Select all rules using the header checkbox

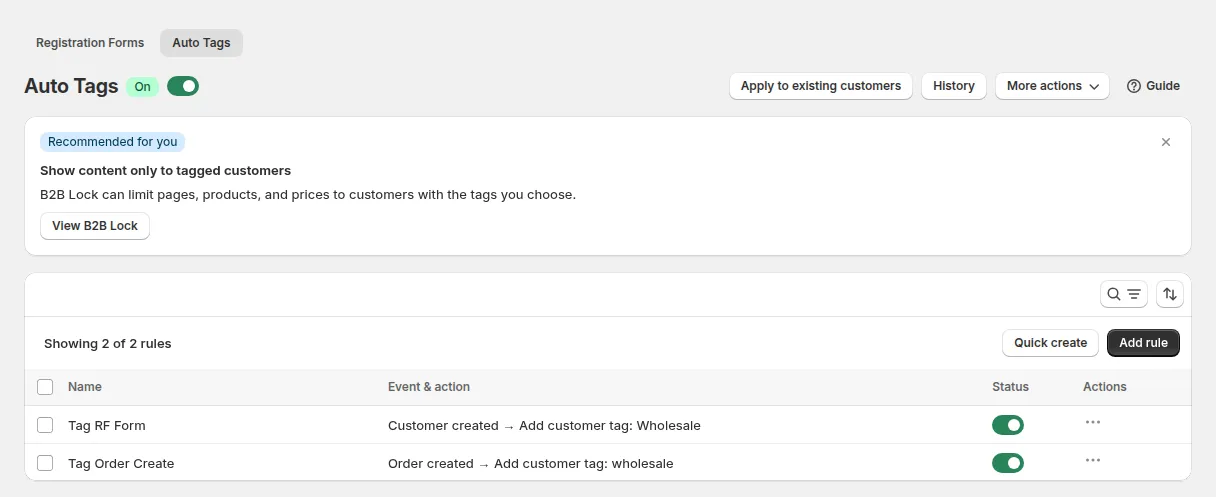coord(45,387)
